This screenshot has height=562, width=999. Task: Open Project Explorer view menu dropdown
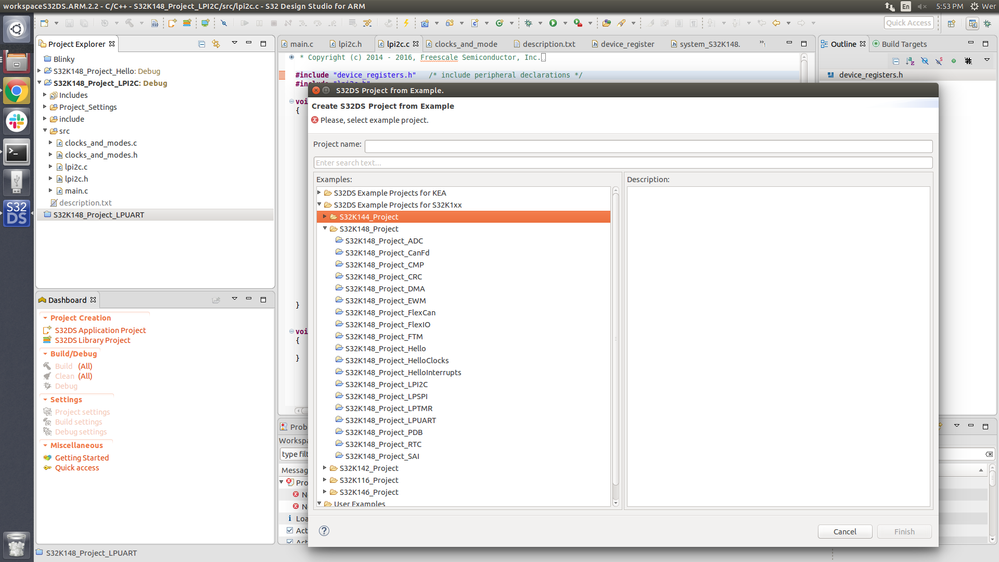(234, 43)
